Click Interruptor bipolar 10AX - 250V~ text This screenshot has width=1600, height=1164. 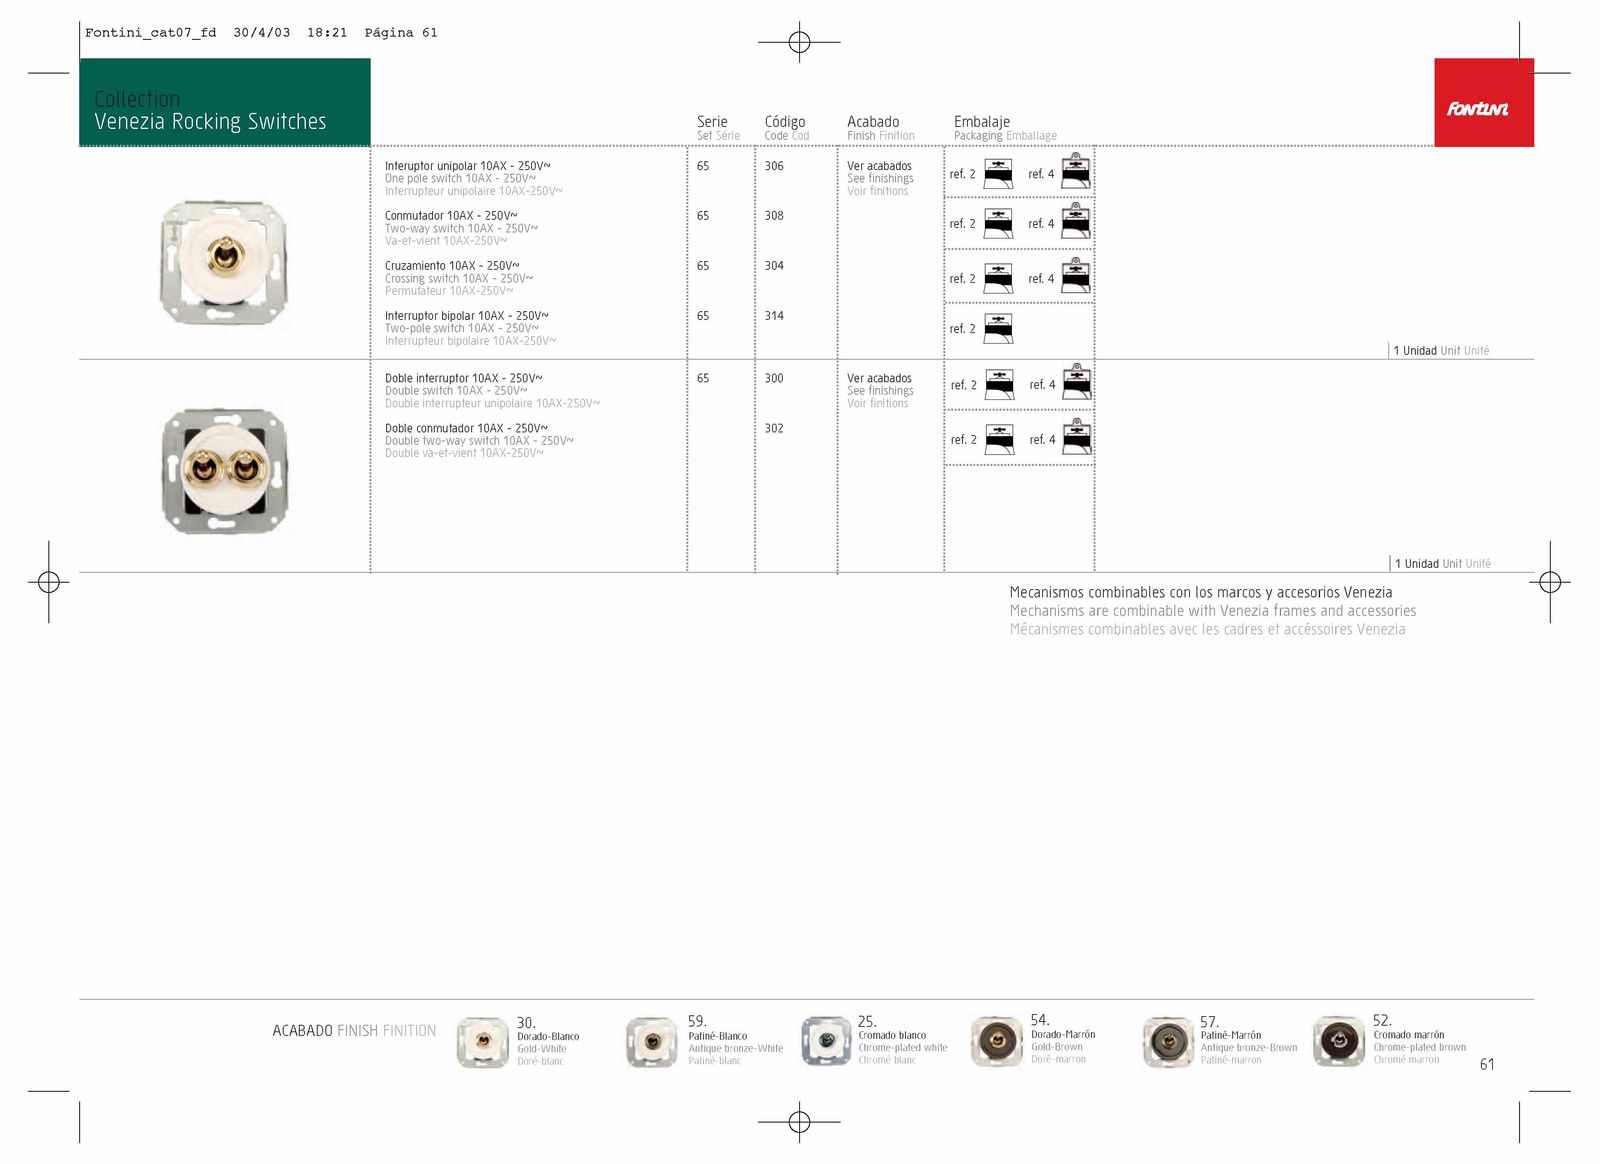pos(467,316)
